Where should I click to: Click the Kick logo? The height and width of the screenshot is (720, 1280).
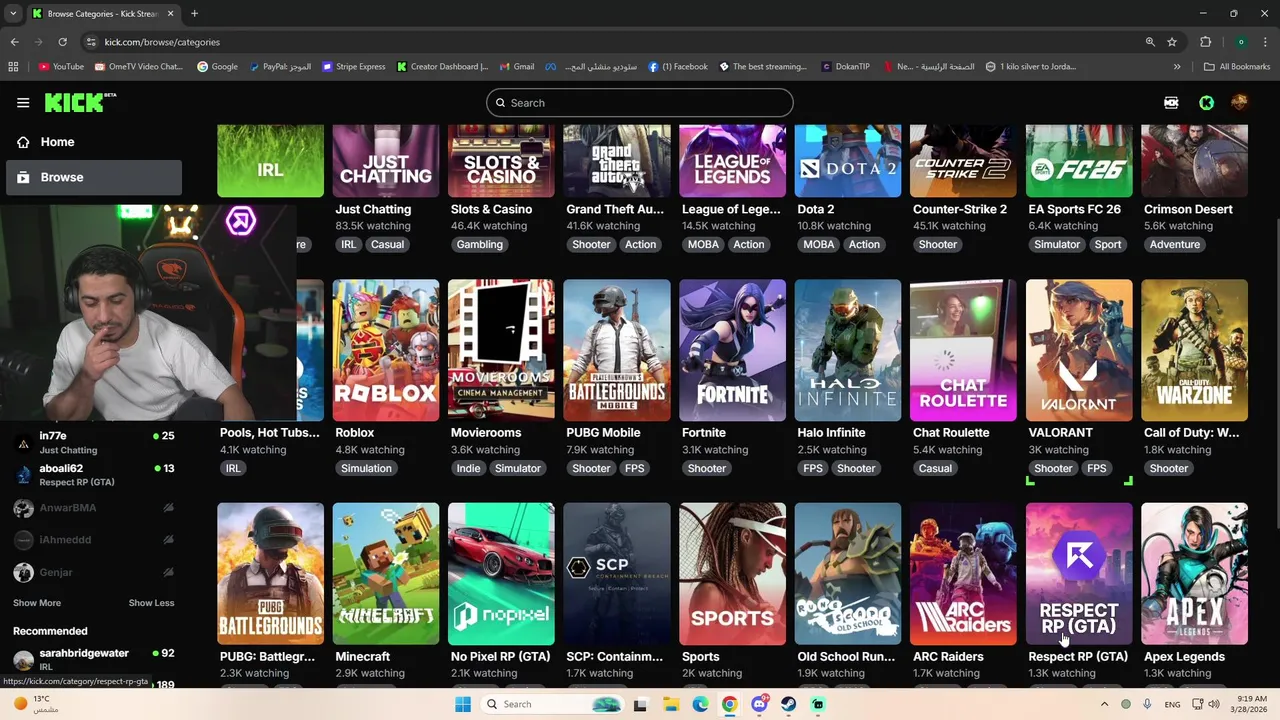80,102
